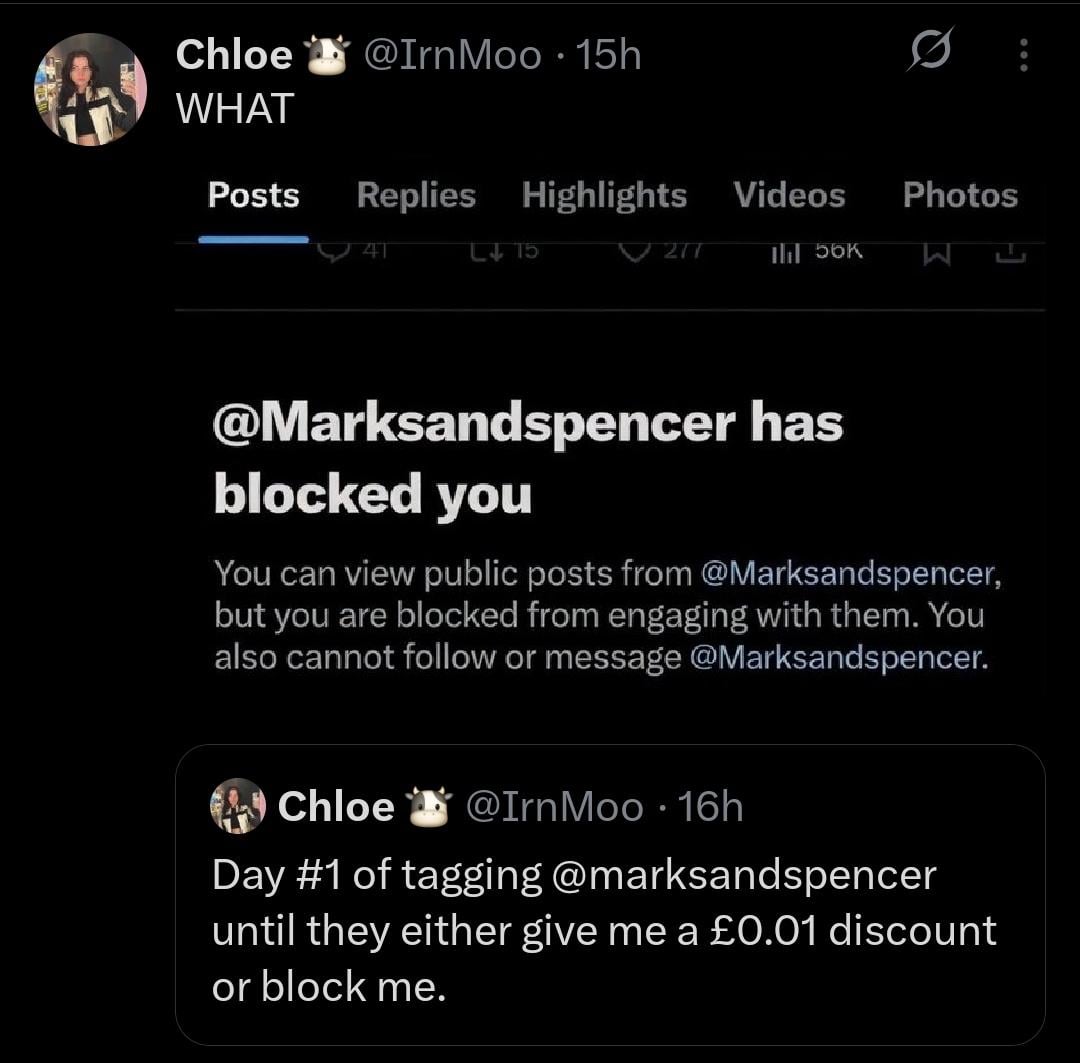Click the @marksandspencer mention in quoted post
Screen dimensions: 1080x1063
pyautogui.click(x=743, y=875)
